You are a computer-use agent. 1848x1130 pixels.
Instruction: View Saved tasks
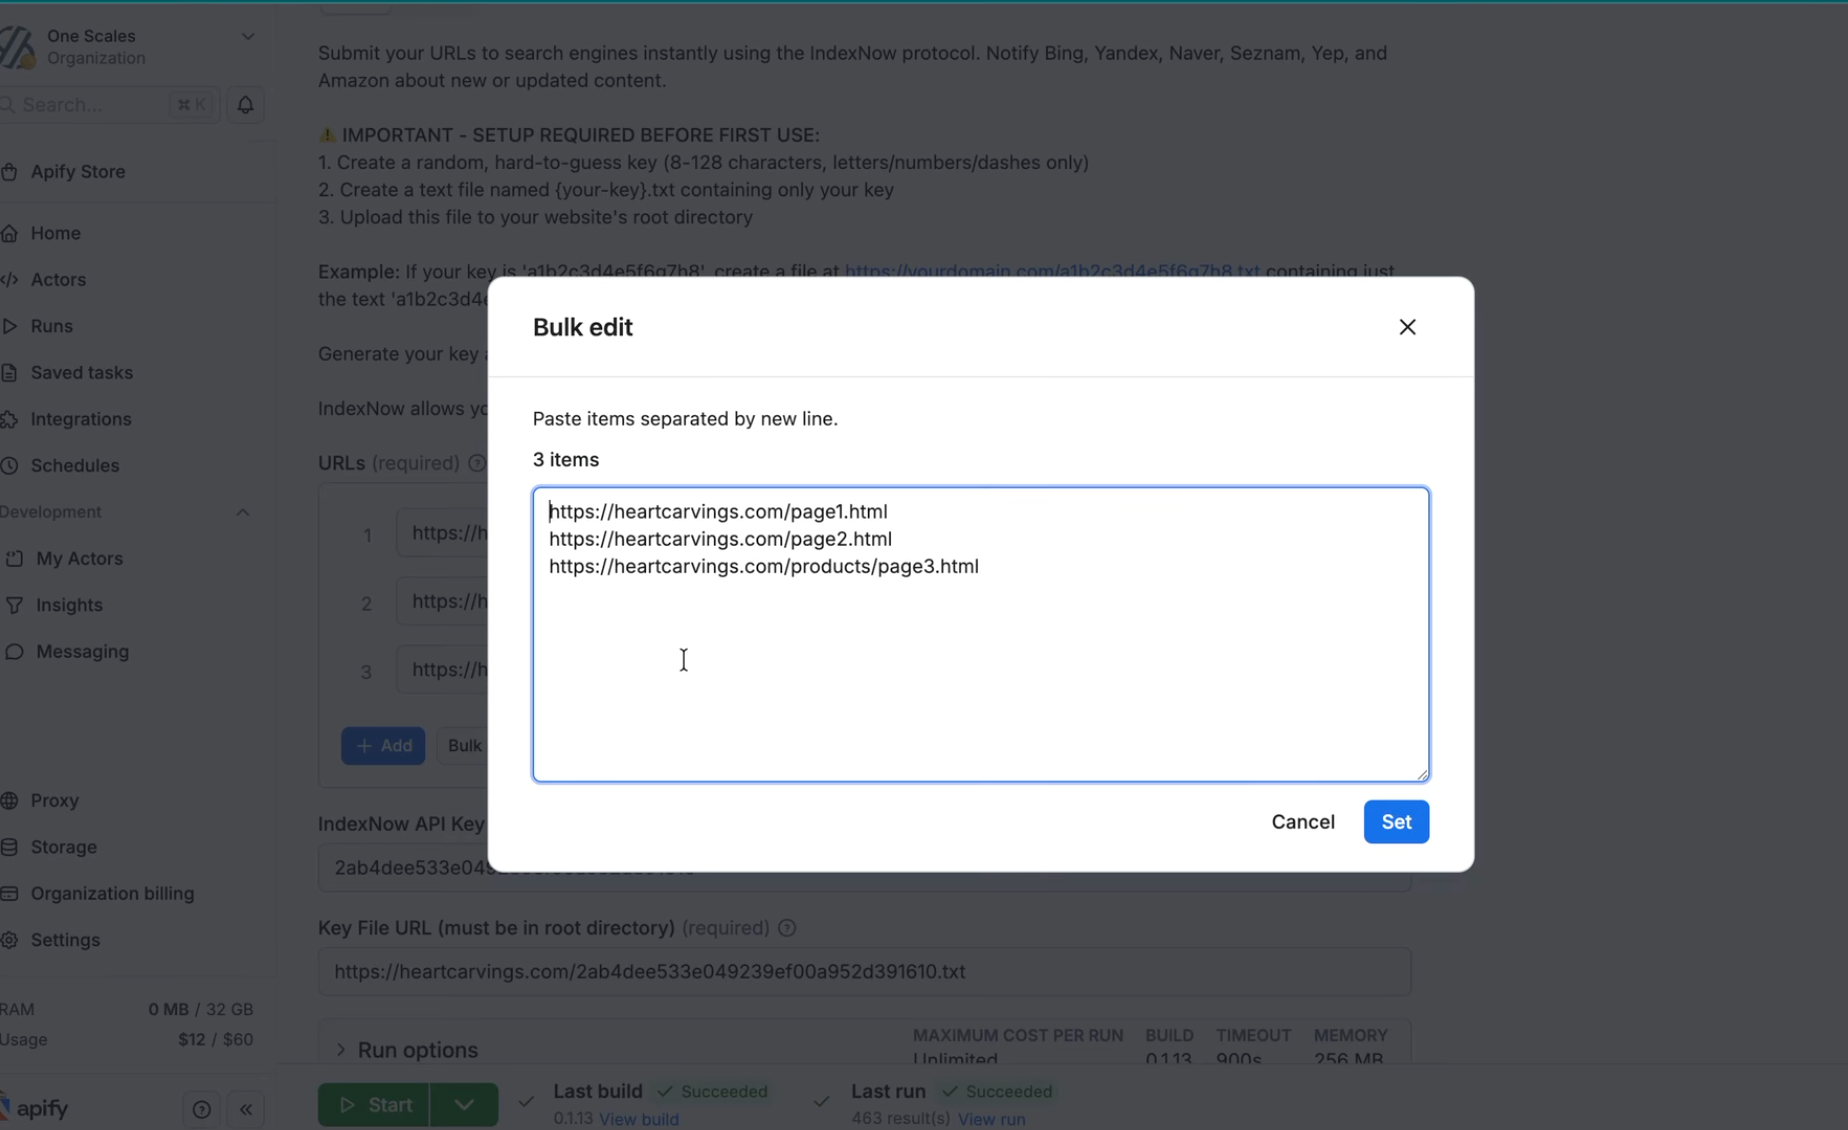[x=81, y=372]
